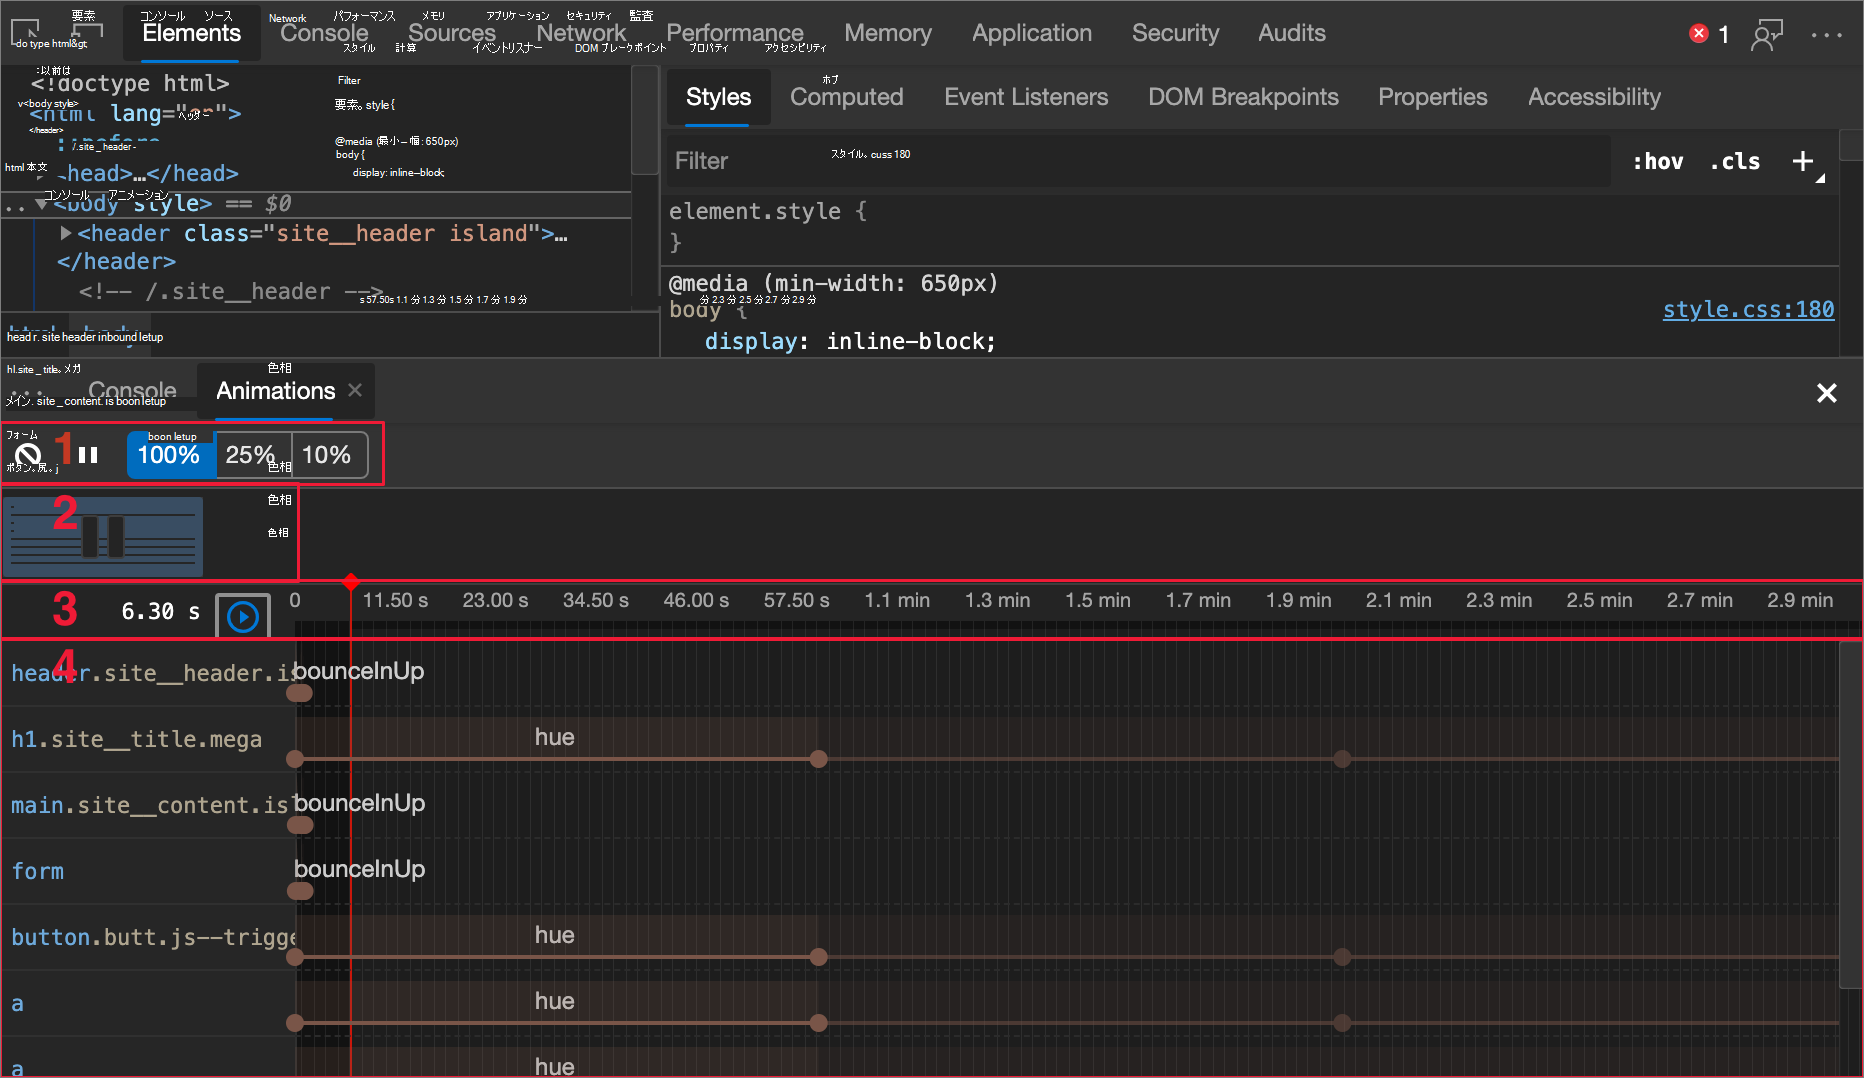Click the form bounceInUp animation handle
The height and width of the screenshot is (1078, 1864).
tap(300, 891)
